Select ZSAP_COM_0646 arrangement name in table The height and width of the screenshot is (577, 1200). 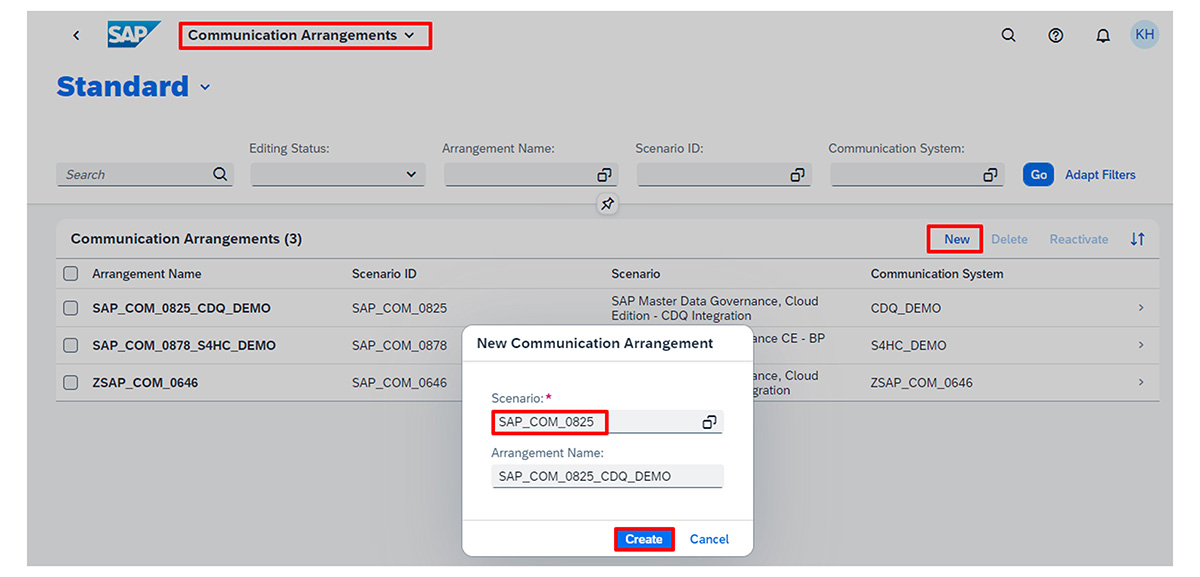pos(145,382)
